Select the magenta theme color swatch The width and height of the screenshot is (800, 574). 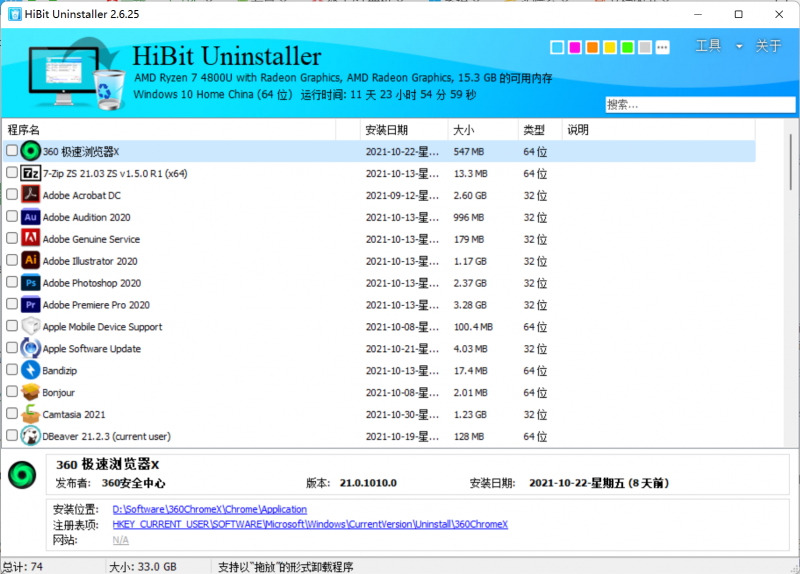[574, 47]
